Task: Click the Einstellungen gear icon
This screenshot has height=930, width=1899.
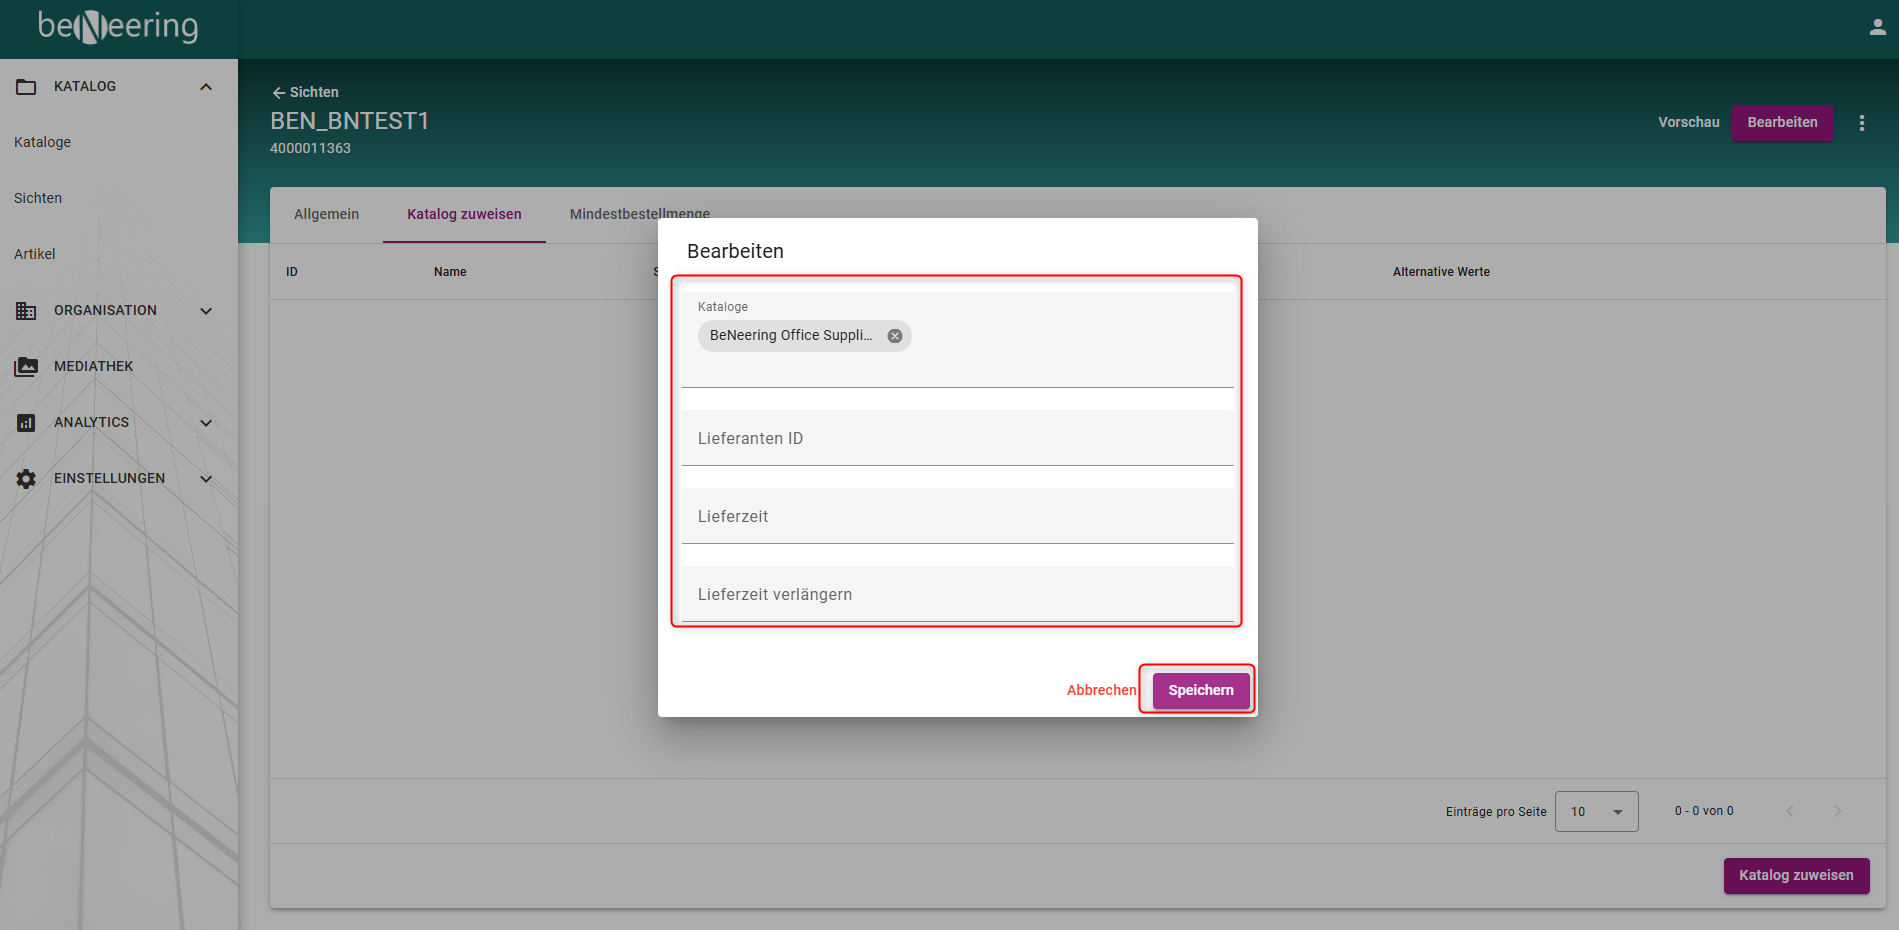Action: pyautogui.click(x=26, y=479)
